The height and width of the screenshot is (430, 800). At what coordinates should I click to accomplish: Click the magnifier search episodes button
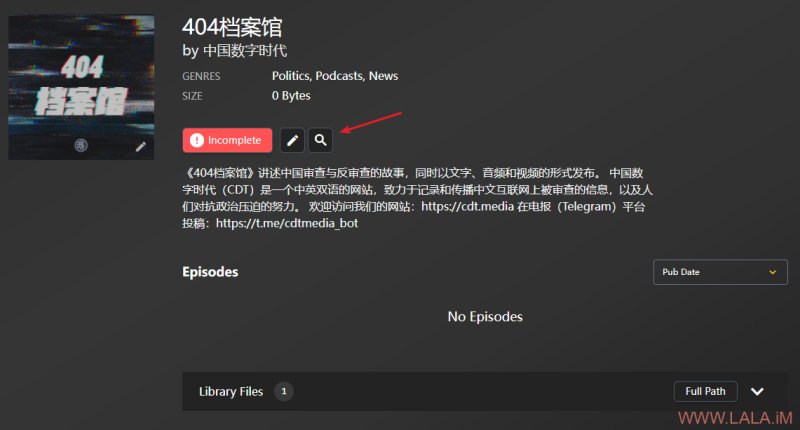pos(320,140)
